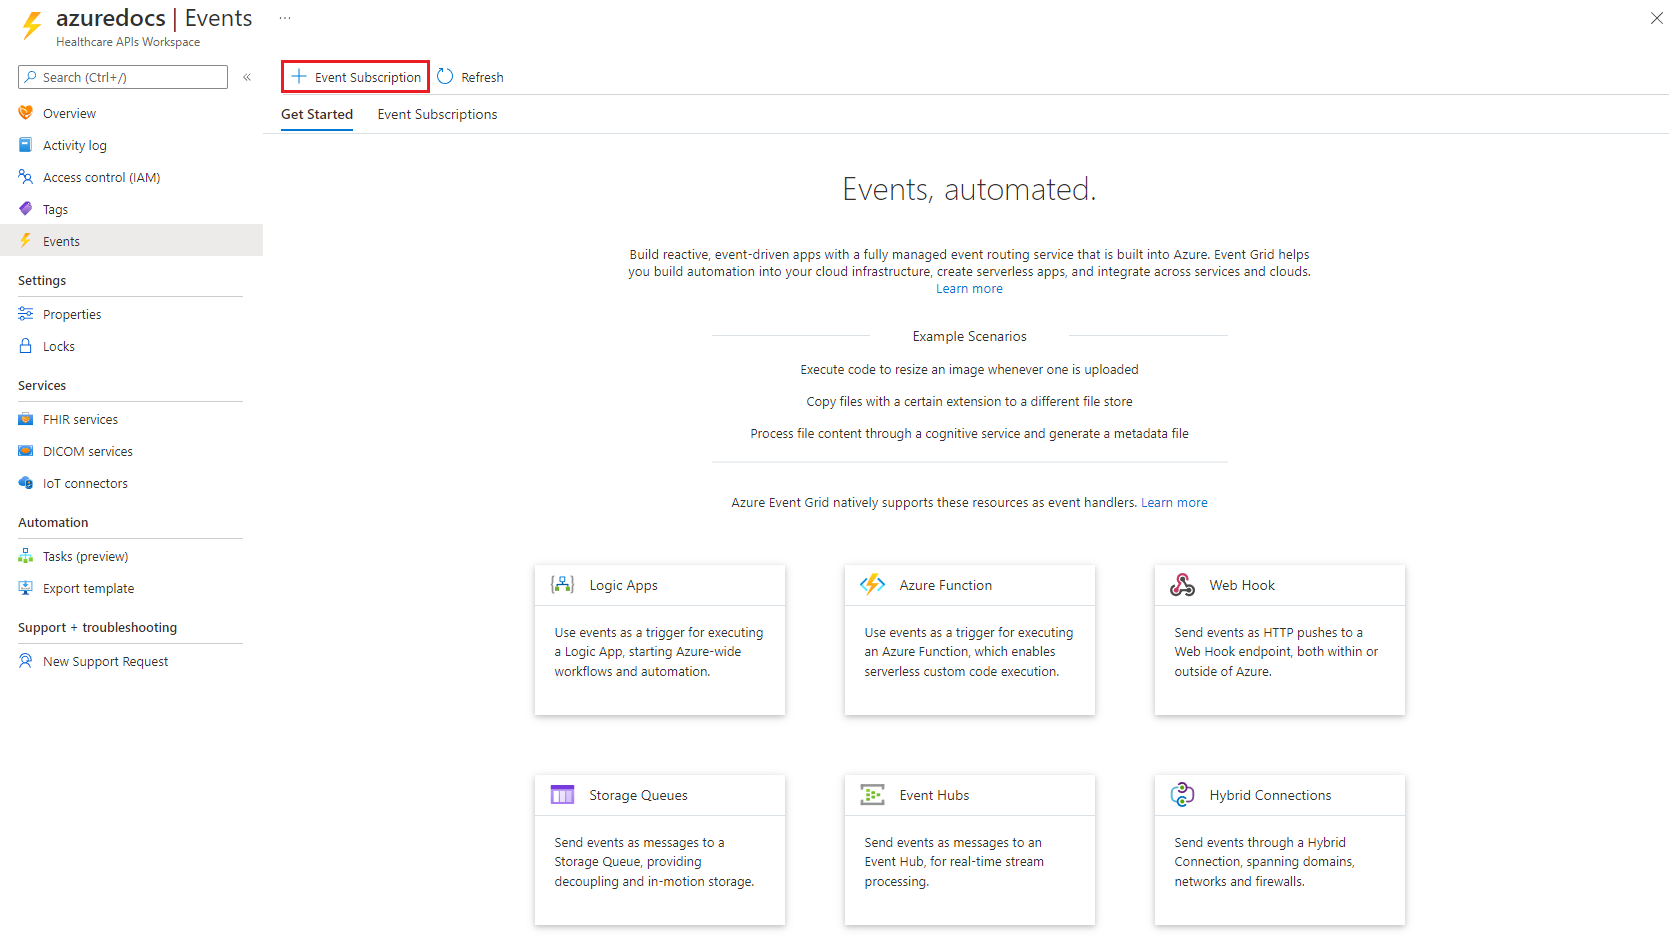1669x941 pixels.
Task: Open IoT connectors in sidebar
Action: [x=85, y=484]
